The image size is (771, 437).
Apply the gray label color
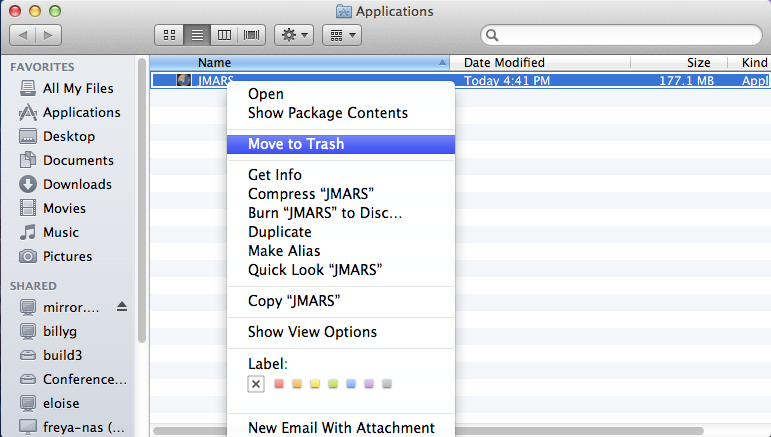[387, 383]
